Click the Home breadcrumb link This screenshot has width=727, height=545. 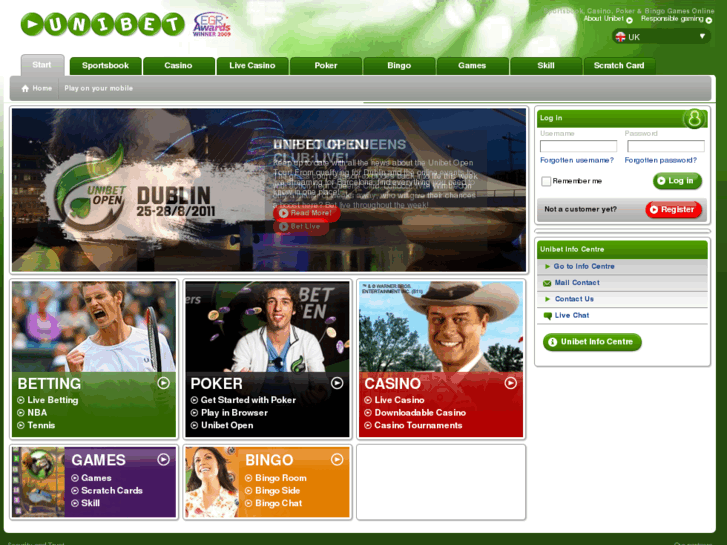[42, 88]
